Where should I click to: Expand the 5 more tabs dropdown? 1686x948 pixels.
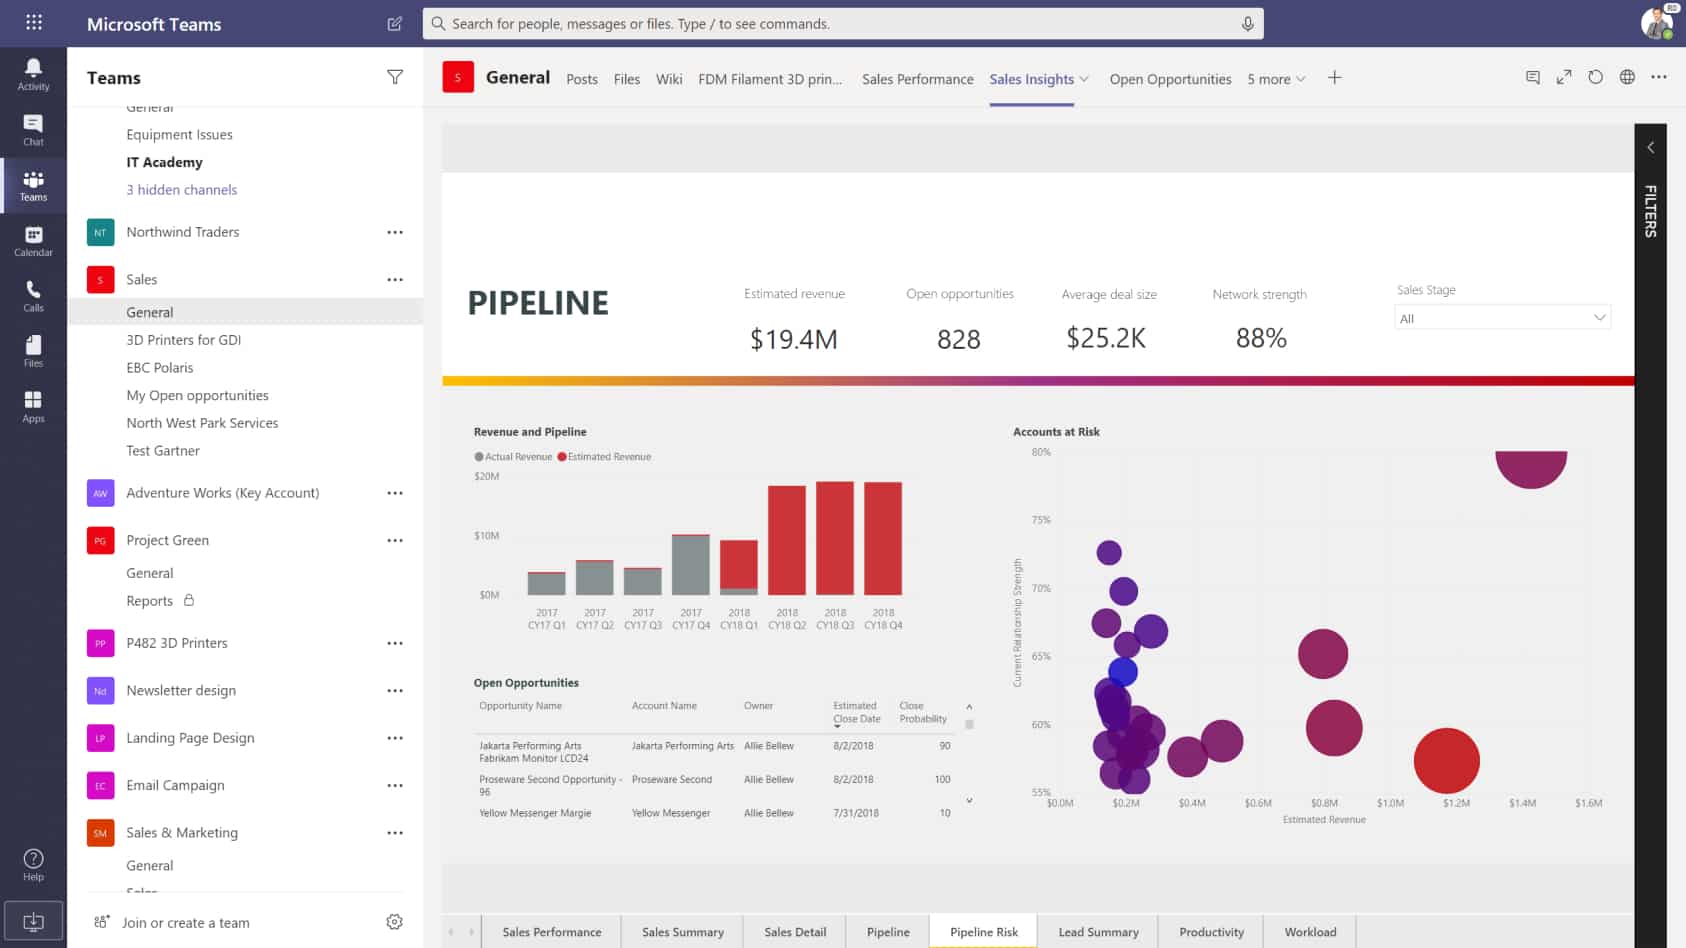click(1276, 79)
